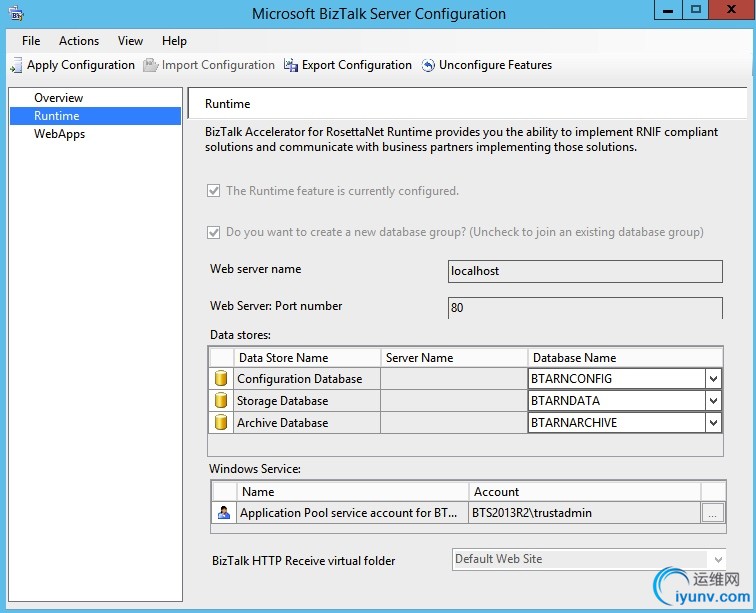Click the Unconfigure Features toolbar icon
Image resolution: width=756 pixels, height=613 pixels.
pos(428,65)
